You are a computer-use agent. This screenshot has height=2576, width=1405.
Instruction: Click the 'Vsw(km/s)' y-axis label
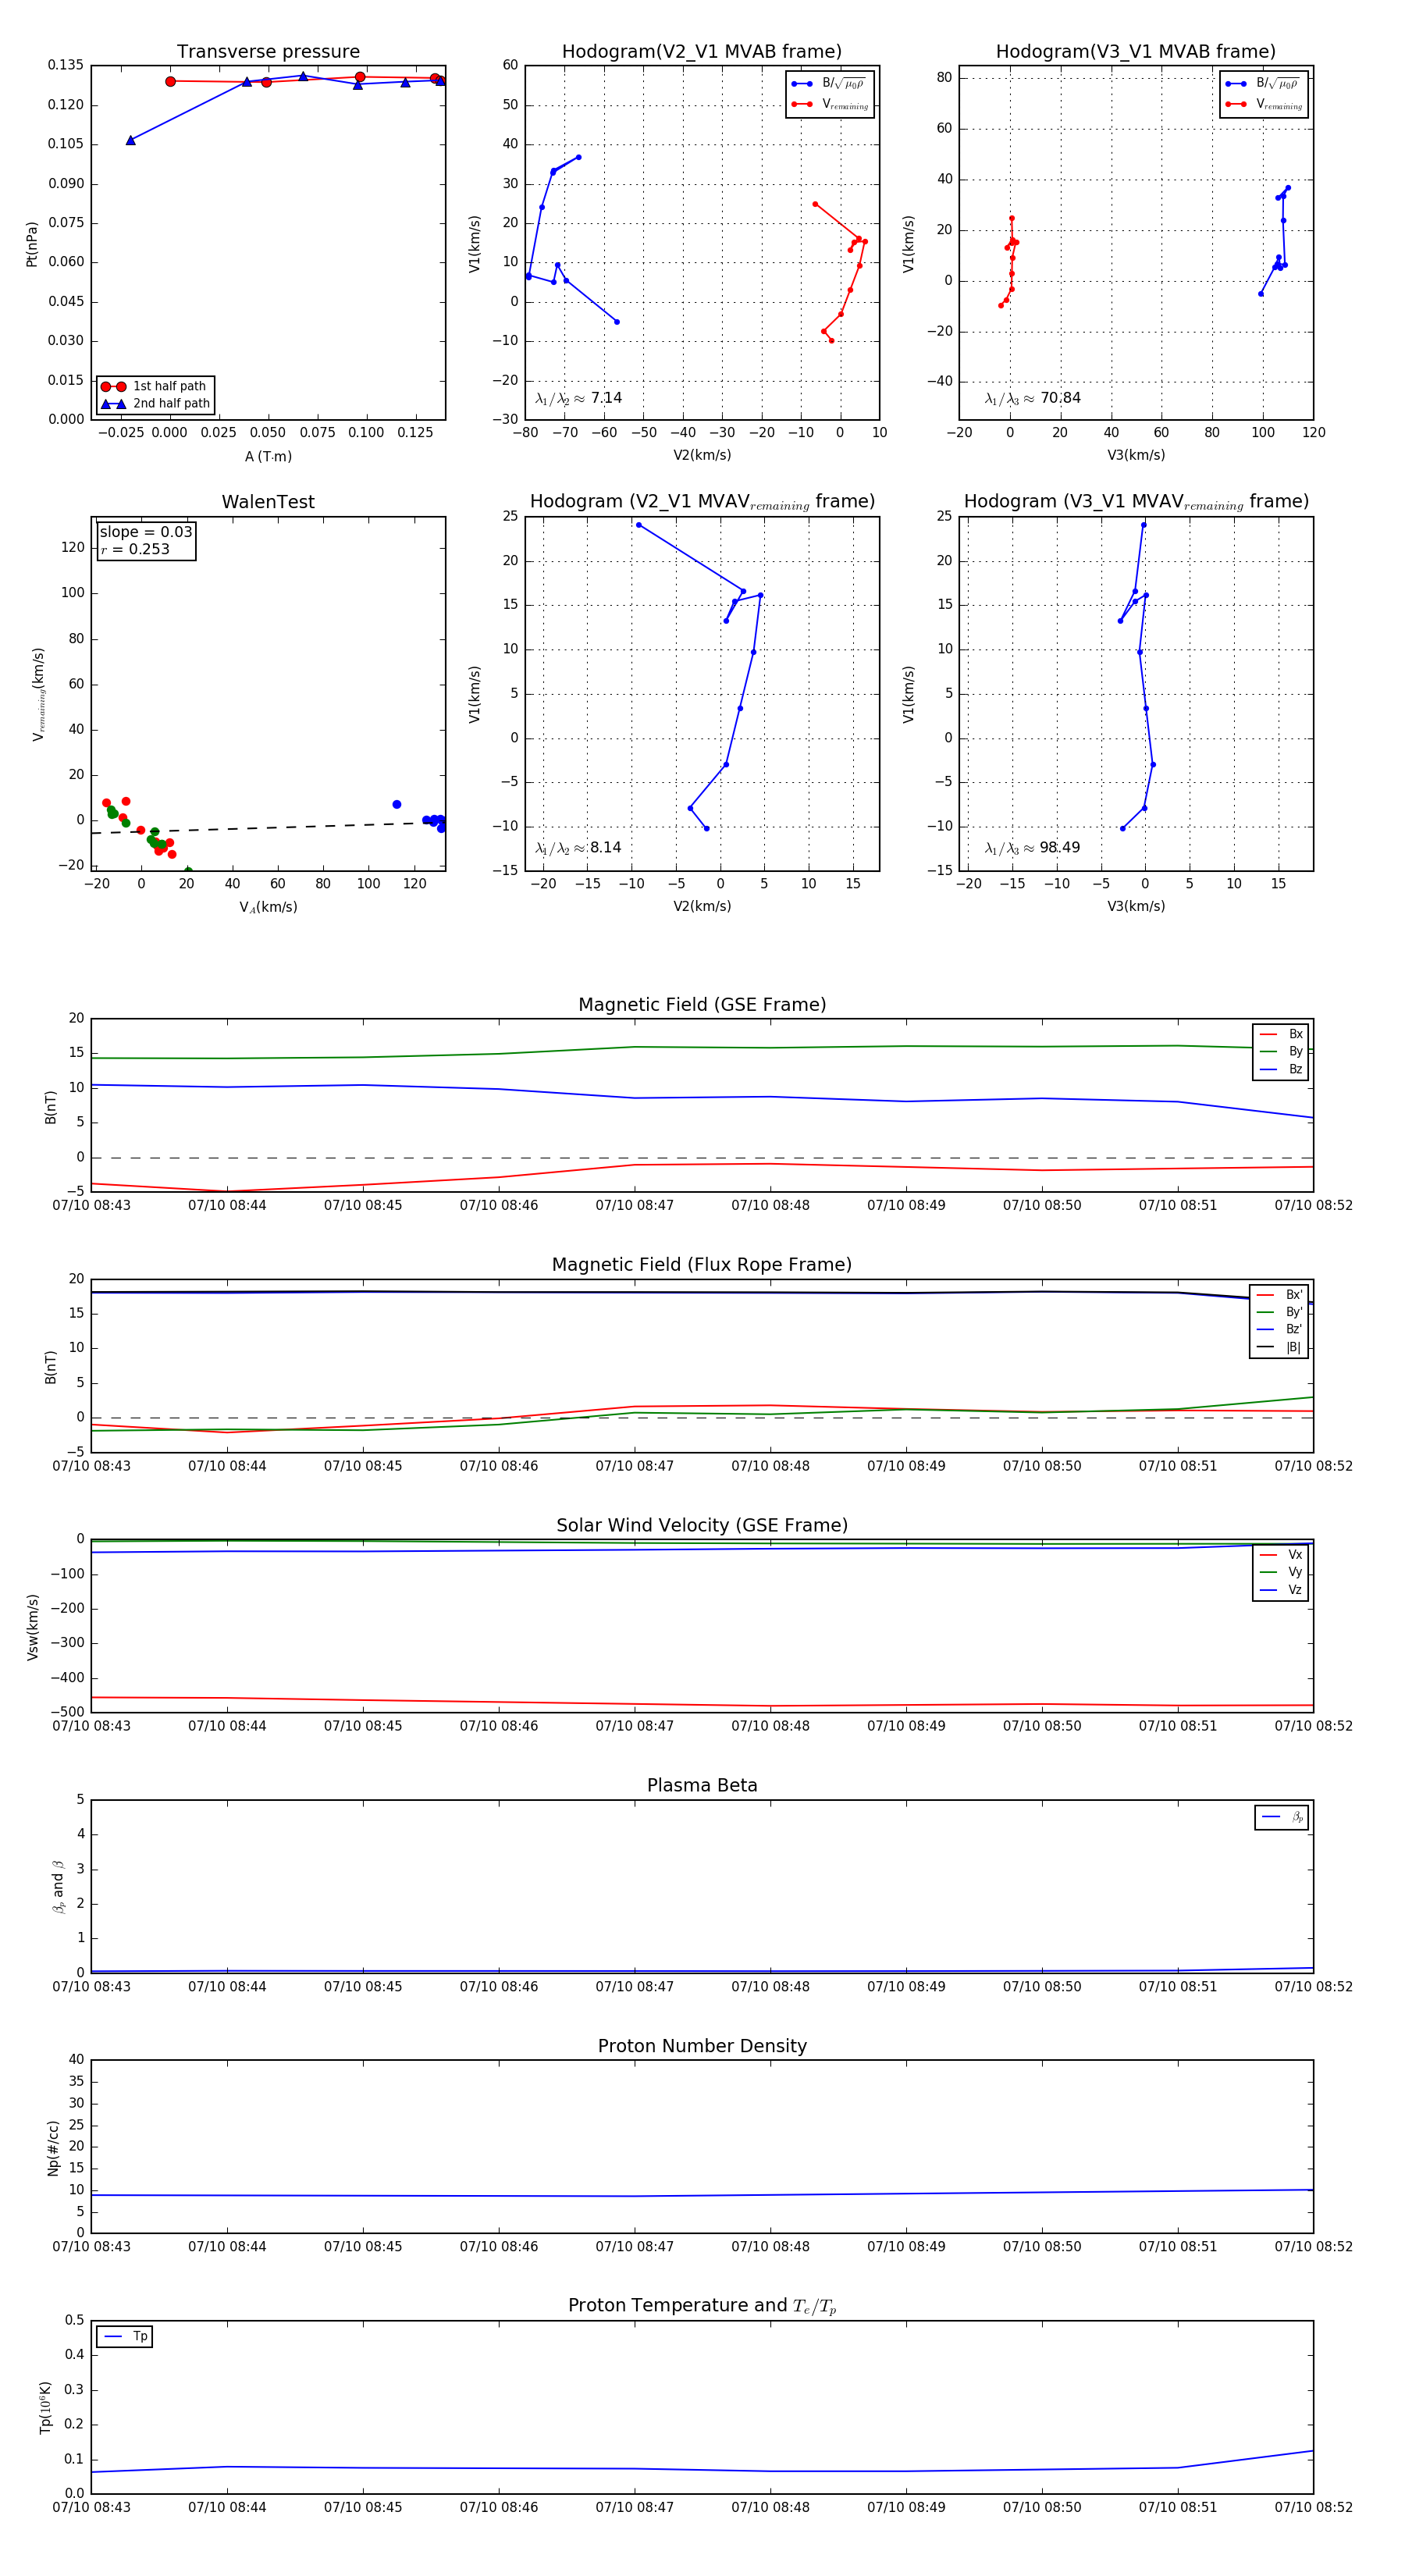tap(32, 1627)
